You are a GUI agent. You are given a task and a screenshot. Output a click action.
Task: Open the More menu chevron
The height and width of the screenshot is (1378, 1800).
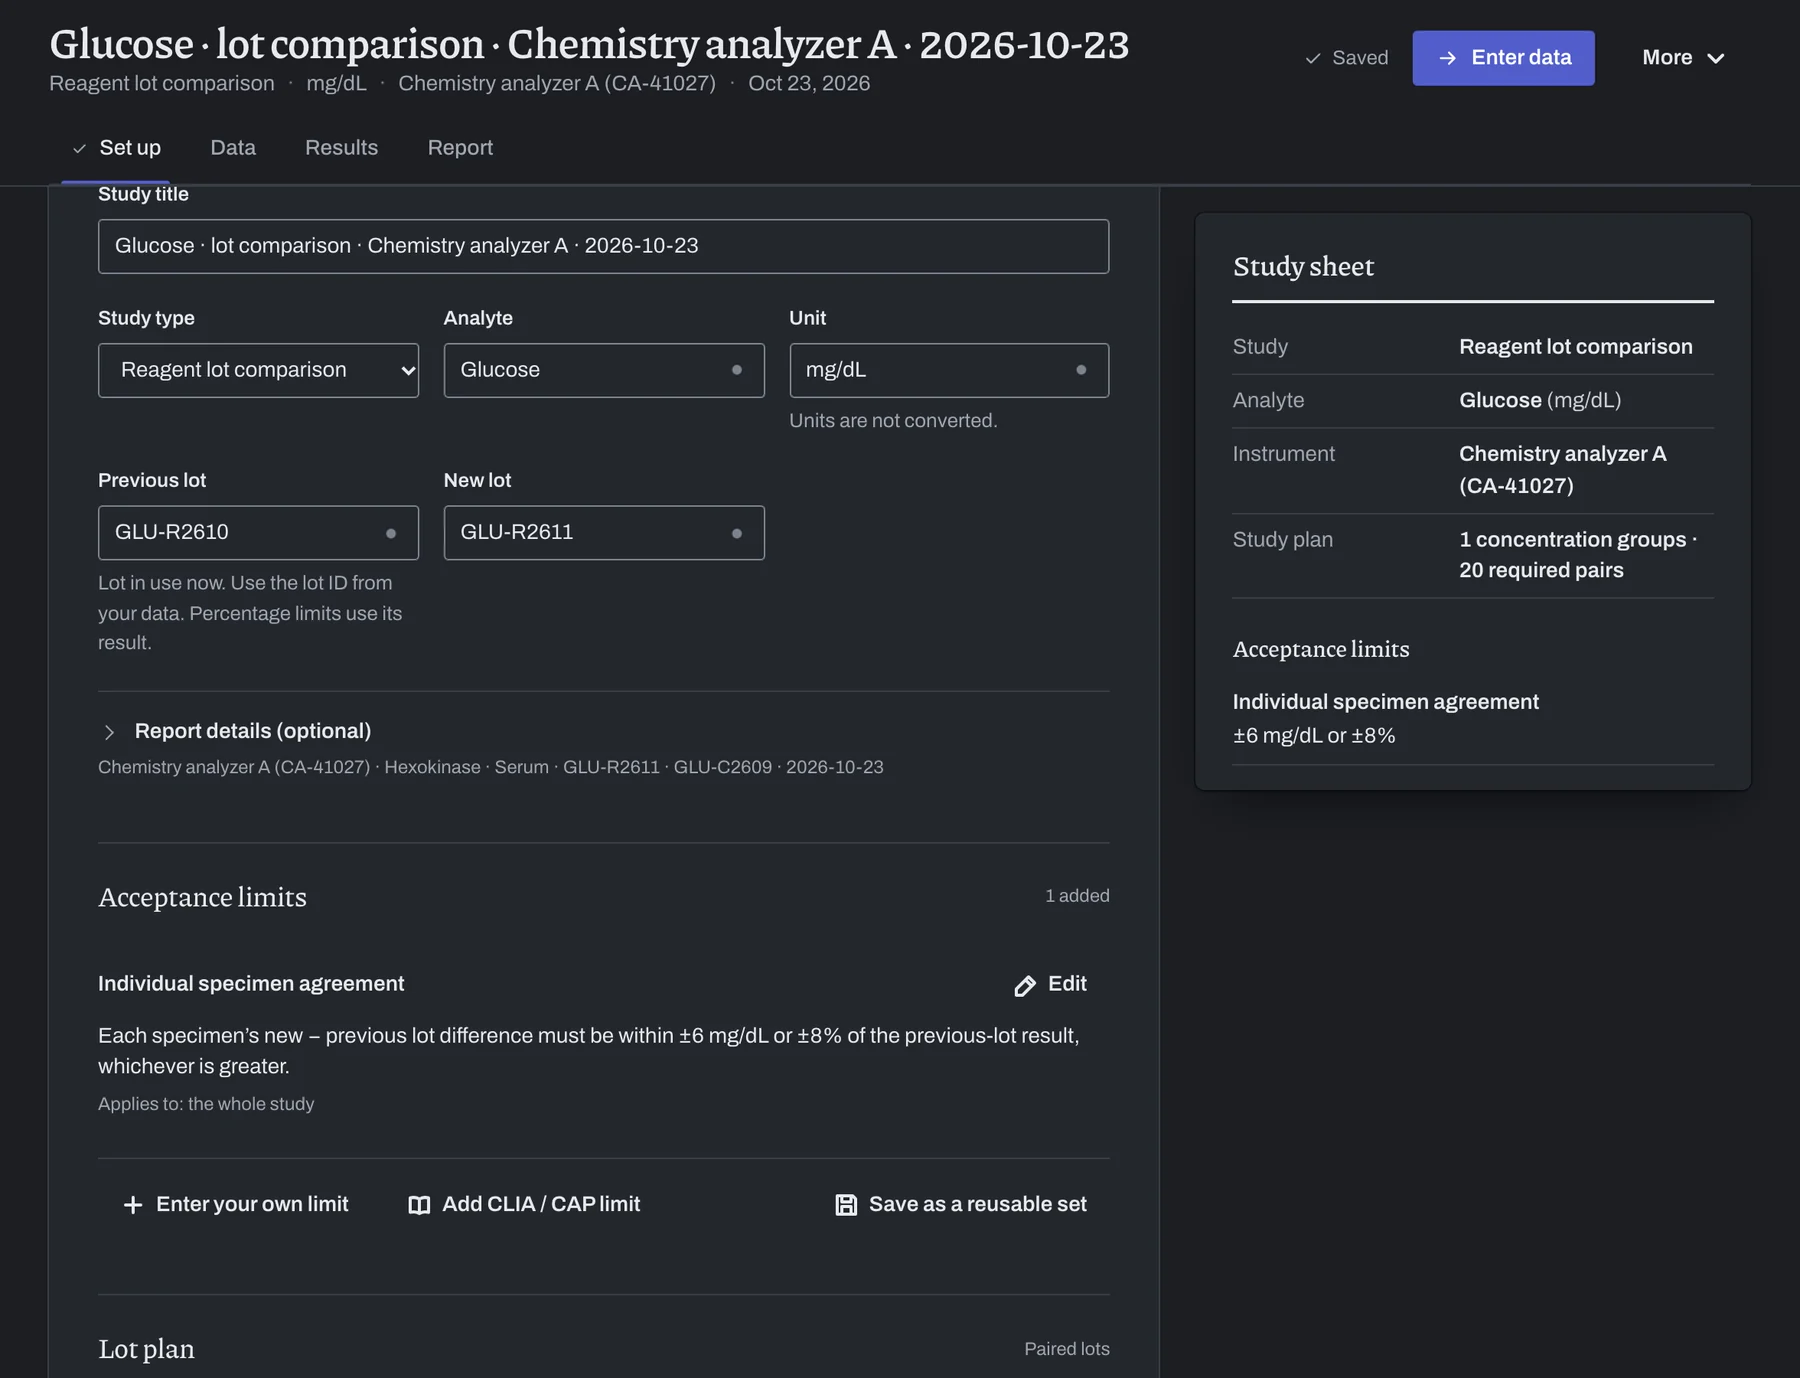(1716, 58)
